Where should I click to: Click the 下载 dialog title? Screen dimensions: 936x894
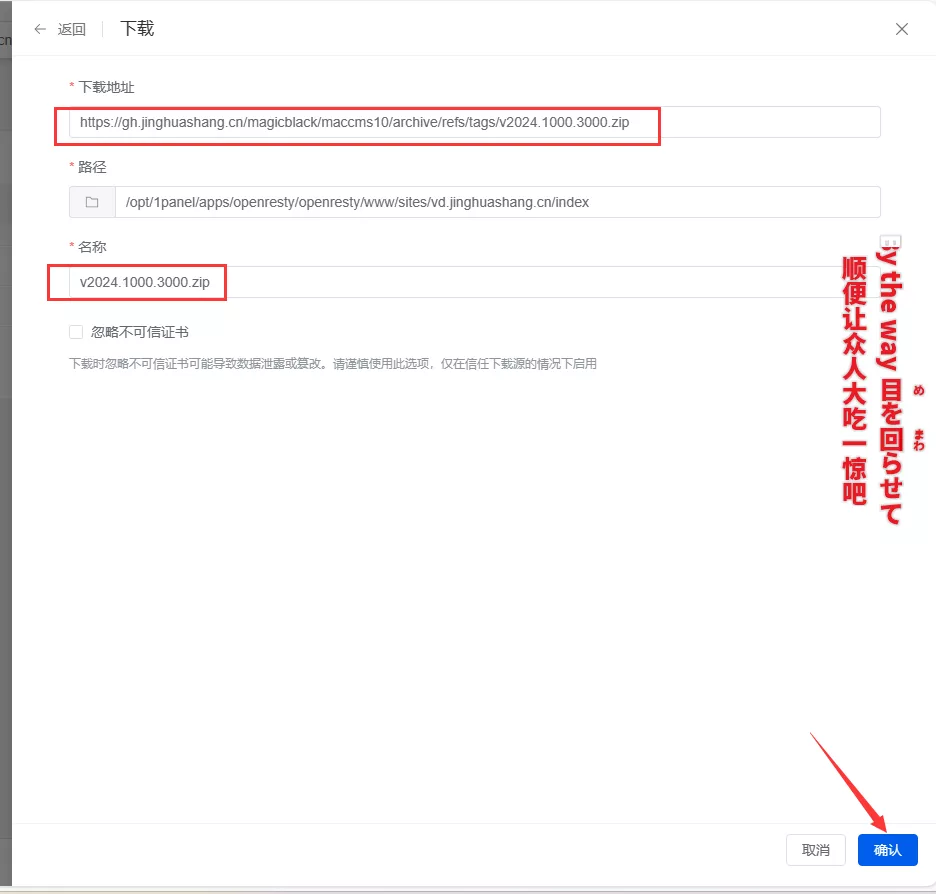click(x=137, y=28)
